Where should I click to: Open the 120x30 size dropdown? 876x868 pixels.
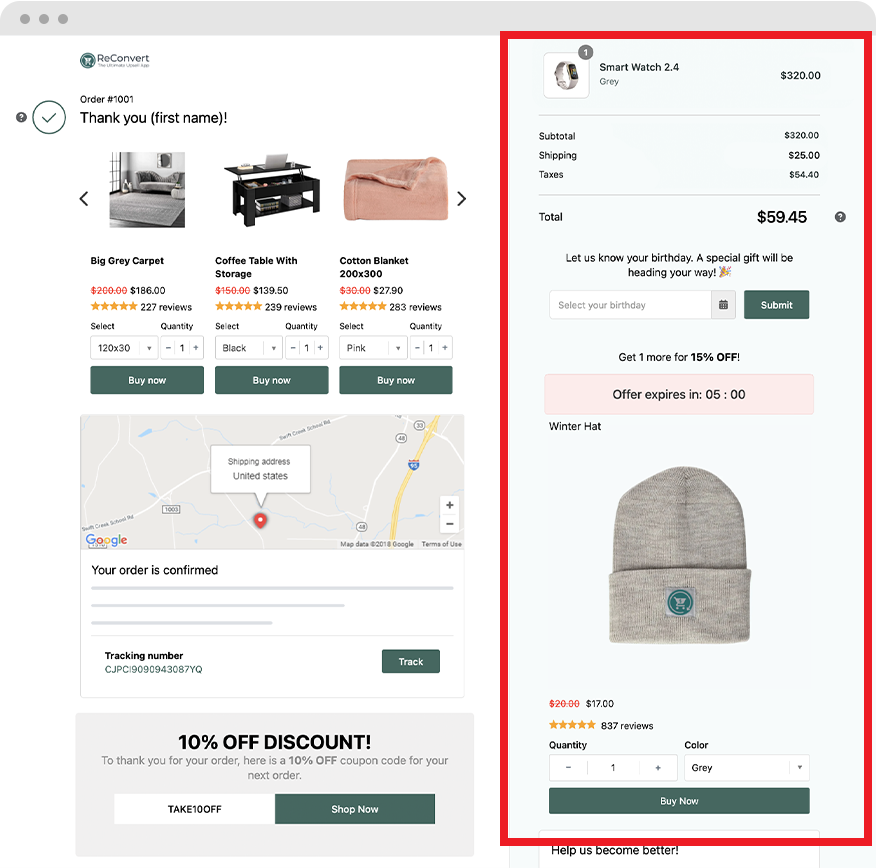tap(124, 348)
